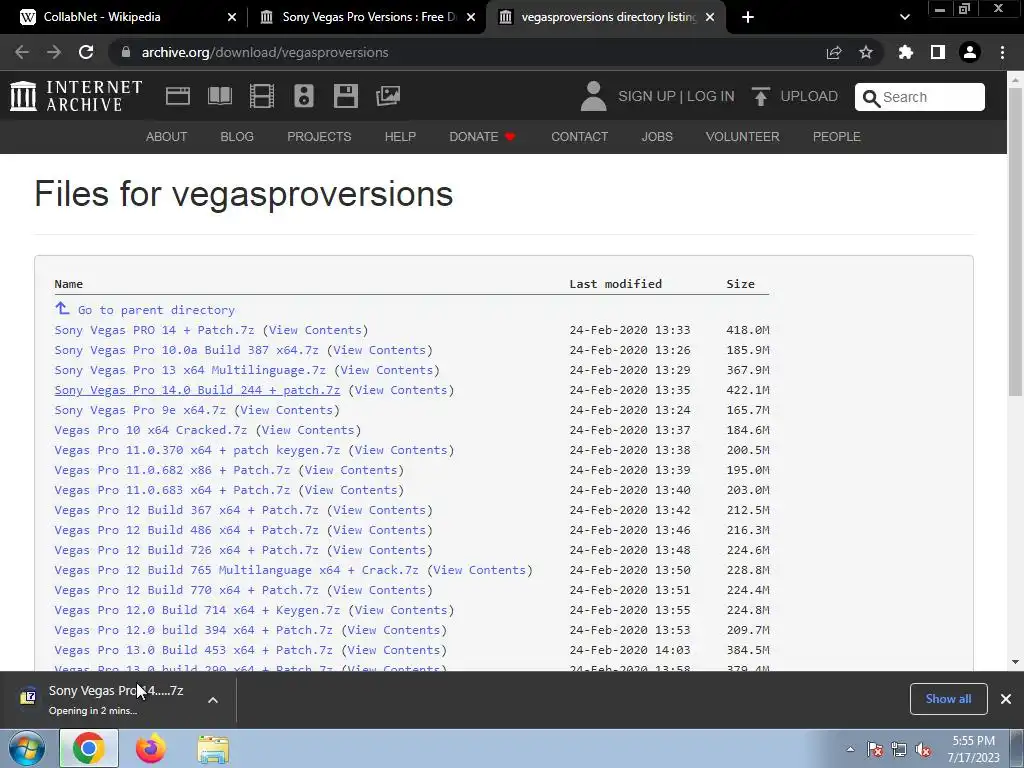Click the LOG IN link
1024x768 pixels.
coord(711,96)
